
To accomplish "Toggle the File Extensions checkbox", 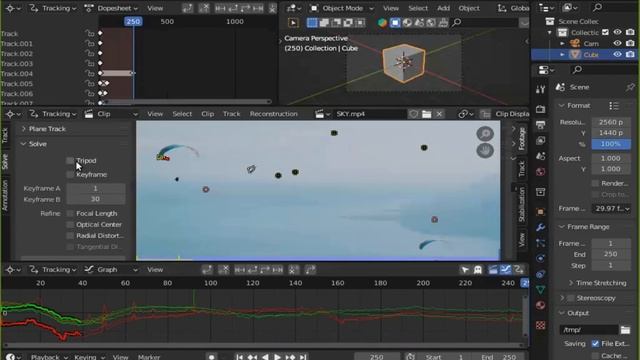I will pos(595,344).
